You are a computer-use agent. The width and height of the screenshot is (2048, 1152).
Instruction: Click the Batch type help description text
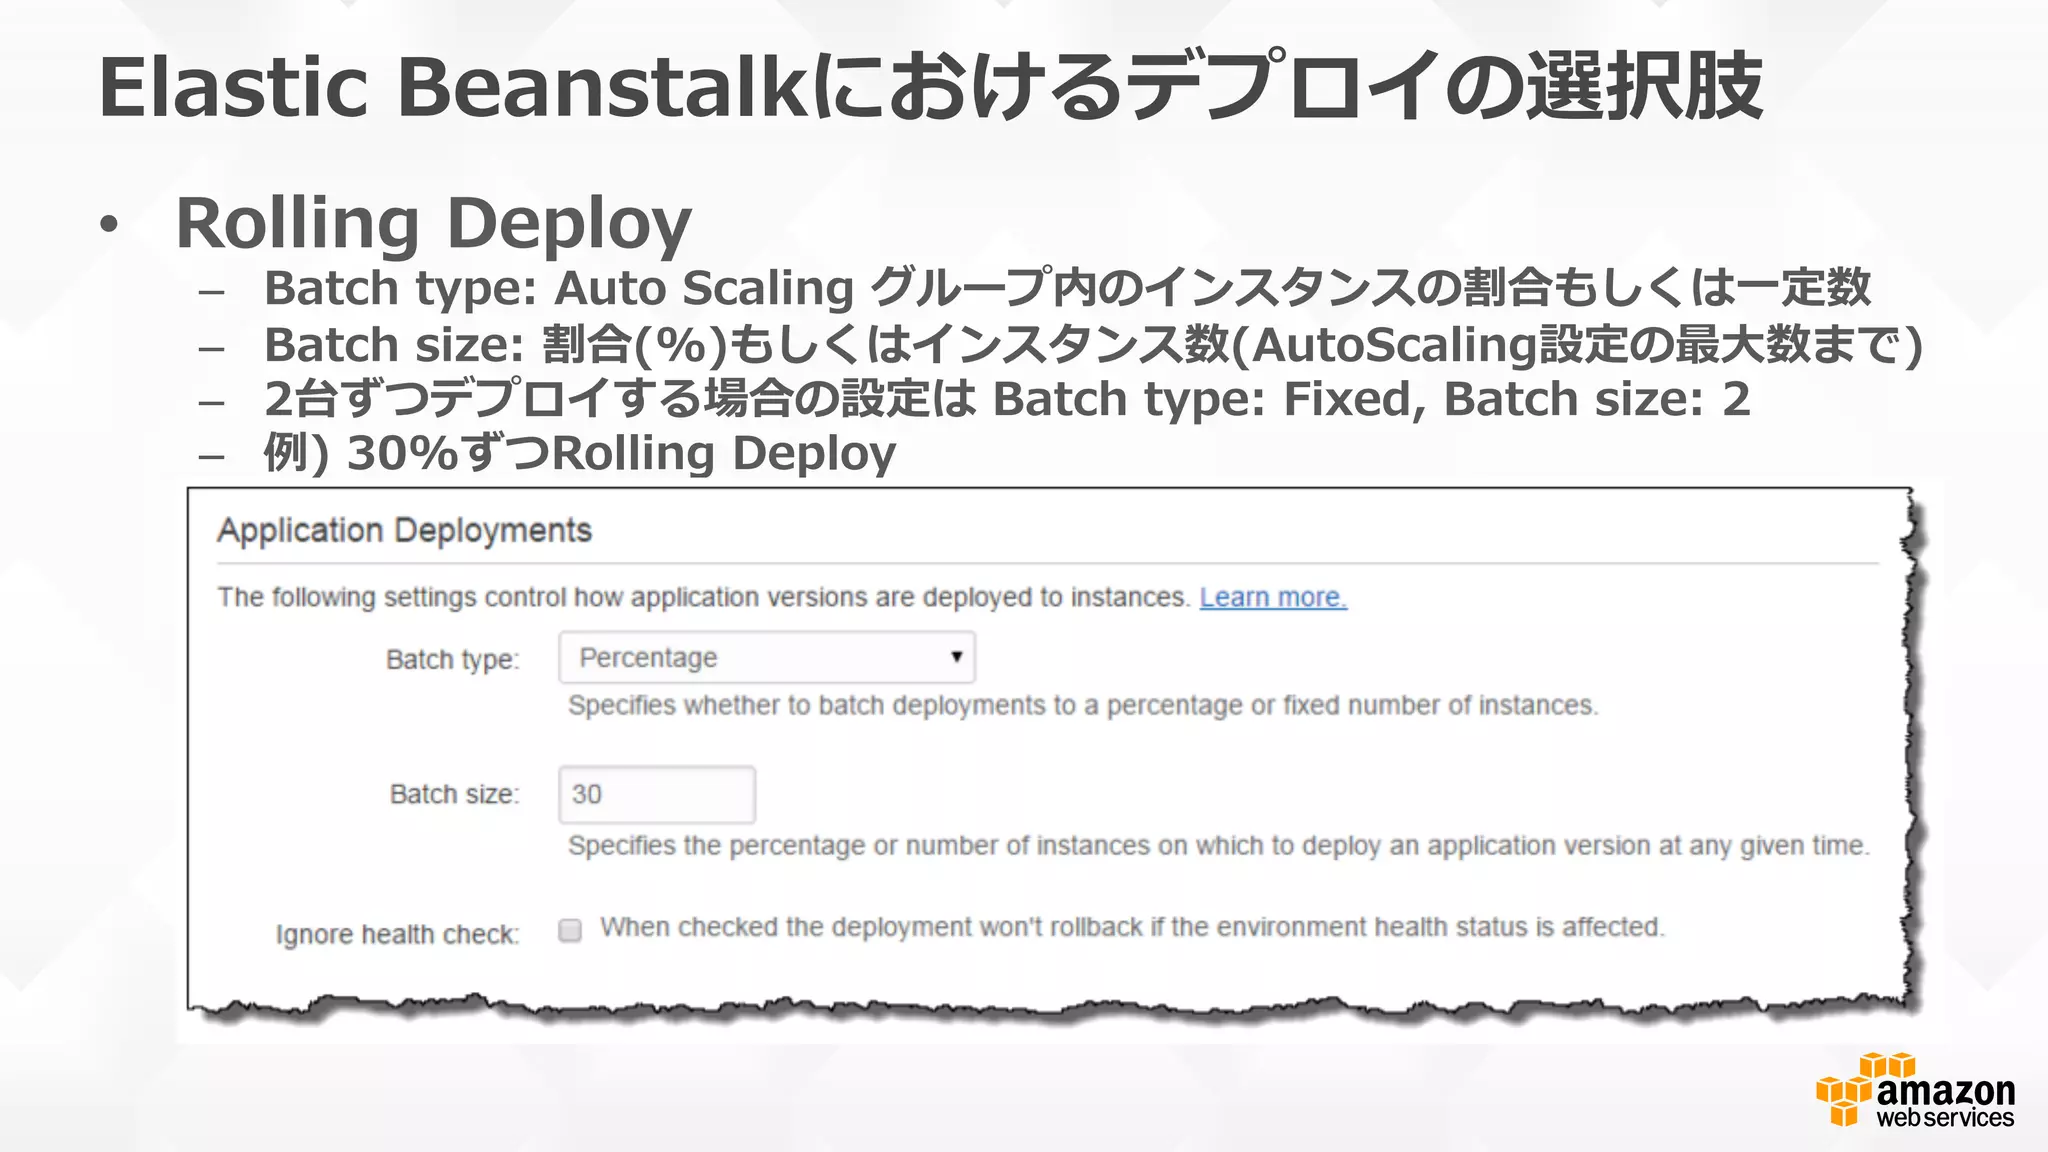(1082, 706)
